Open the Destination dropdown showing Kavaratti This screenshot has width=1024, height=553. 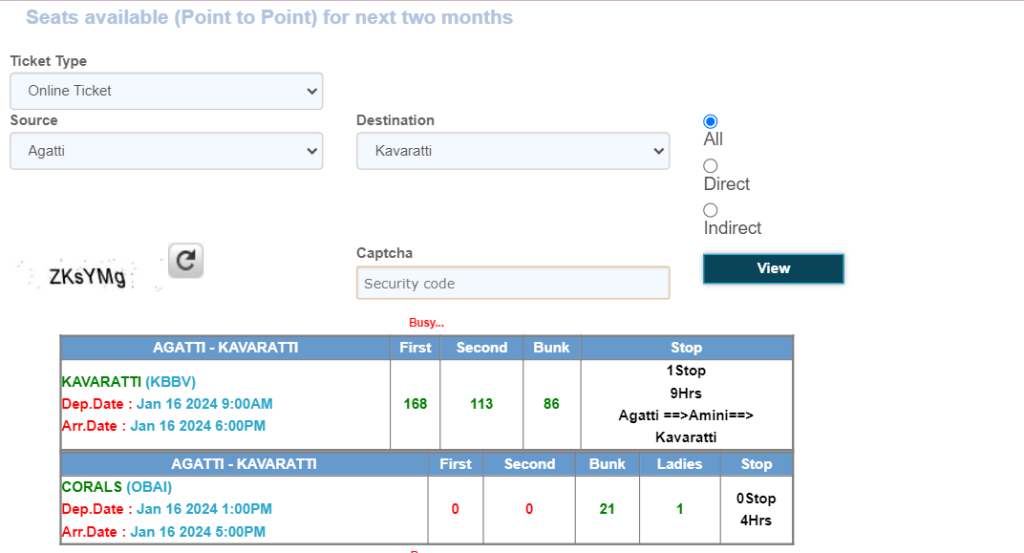pyautogui.click(x=512, y=151)
